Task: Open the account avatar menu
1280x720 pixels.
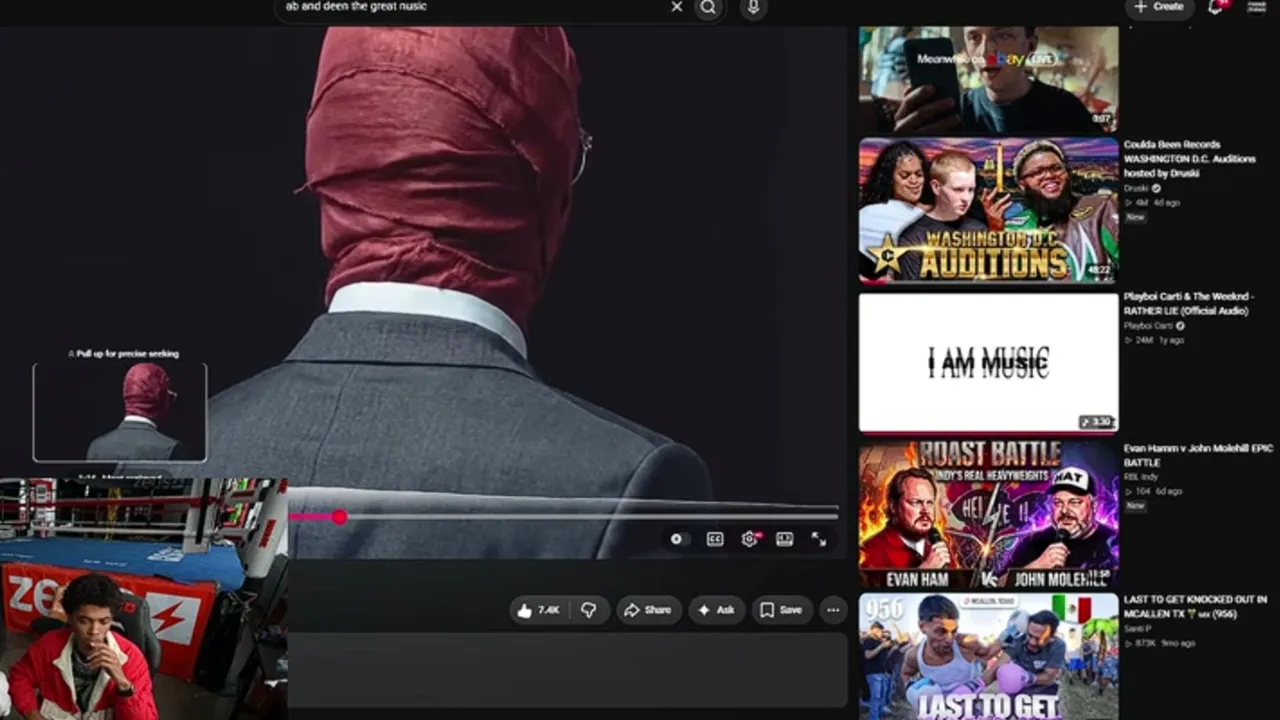Action: pos(1256,7)
